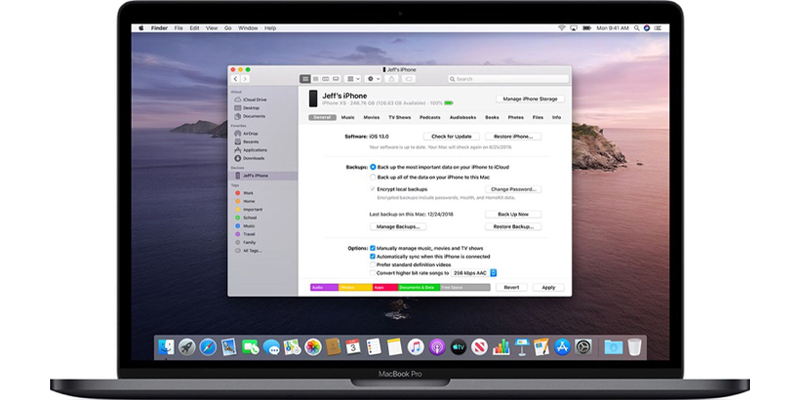Screen dimensions: 800x400
Task: Open the gear Action dropdown menu
Action: (x=373, y=79)
